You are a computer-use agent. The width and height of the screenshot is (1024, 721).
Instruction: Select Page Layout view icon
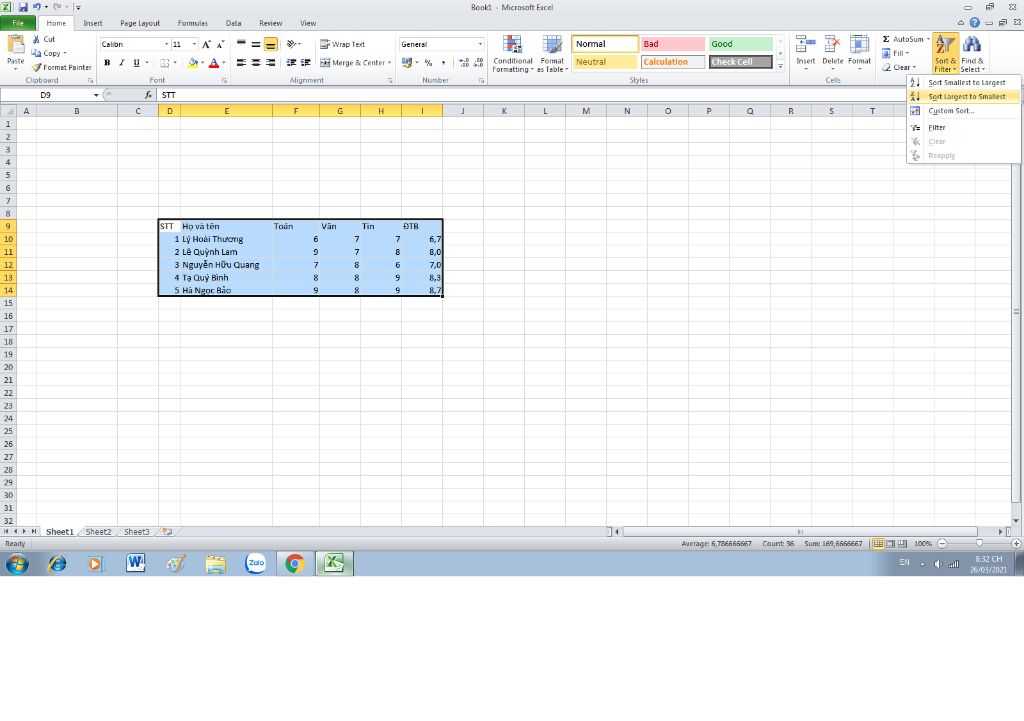pyautogui.click(x=890, y=543)
